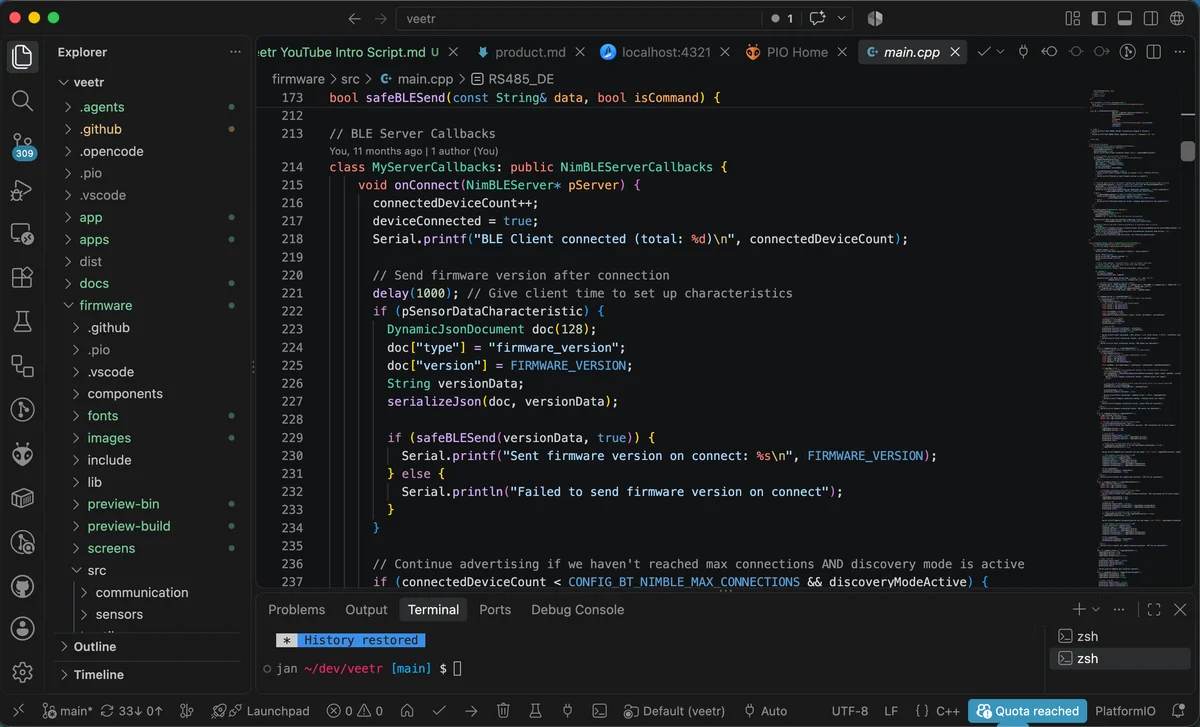
Task: Open the Search view in the activity bar
Action: (22, 99)
